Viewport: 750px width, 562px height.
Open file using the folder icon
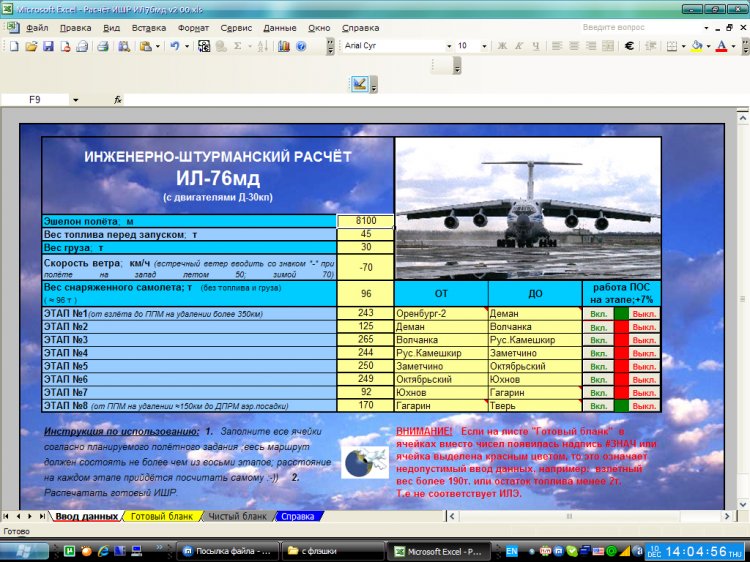click(x=32, y=46)
